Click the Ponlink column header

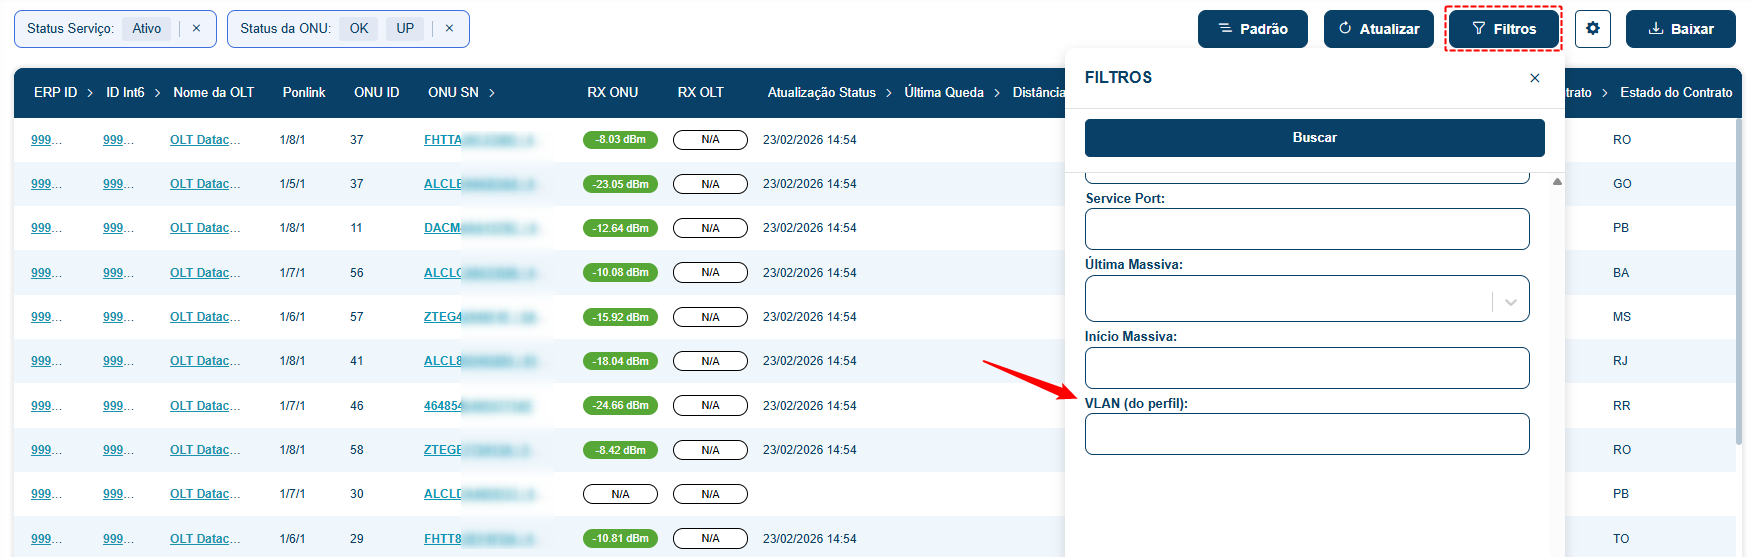click(x=304, y=92)
